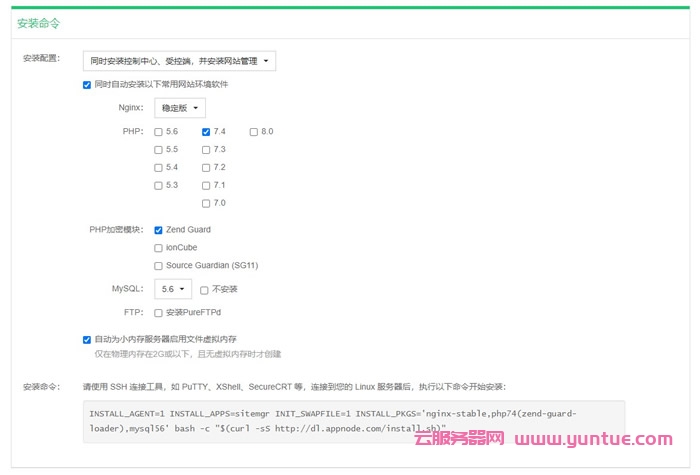Uncheck 同时自动安装以下常用网站环境软件 checkbox
This screenshot has width=700, height=475.
87,85
